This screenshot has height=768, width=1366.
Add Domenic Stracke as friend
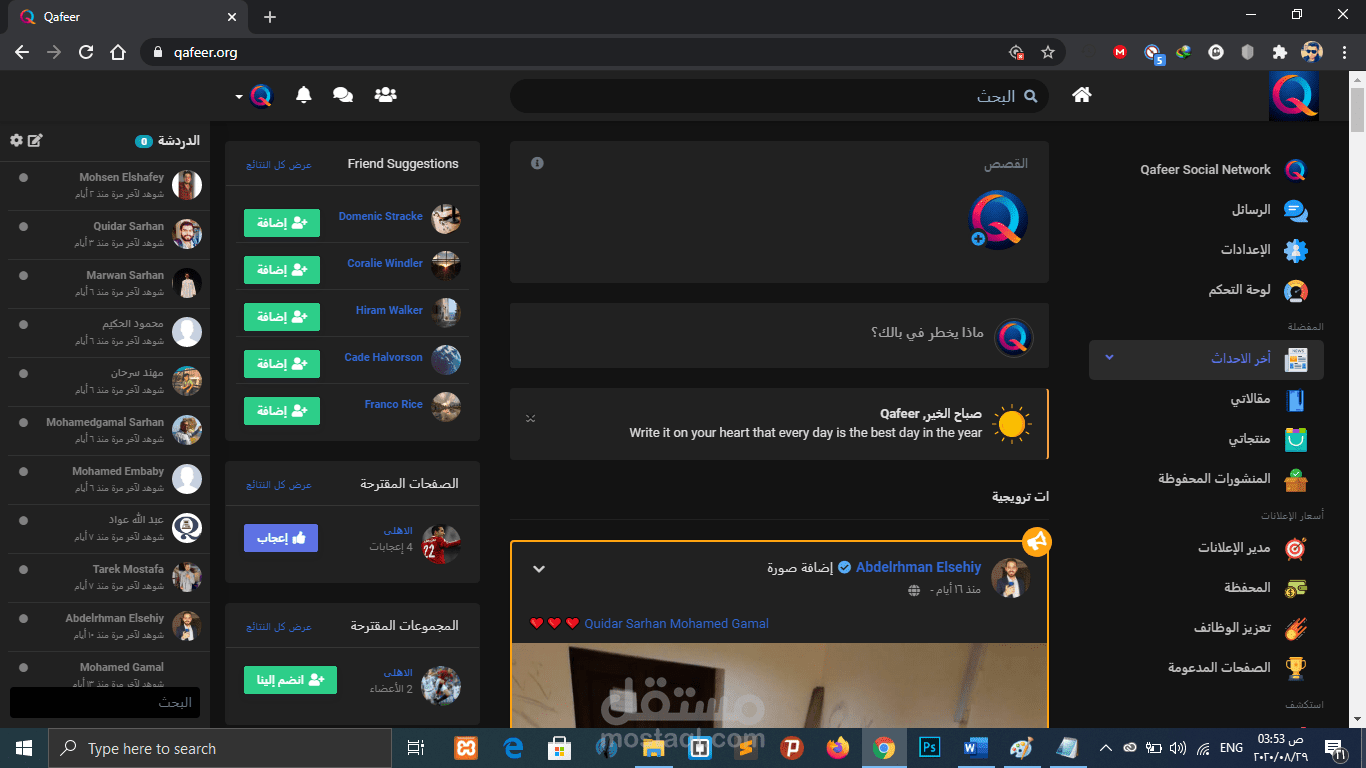click(x=282, y=223)
